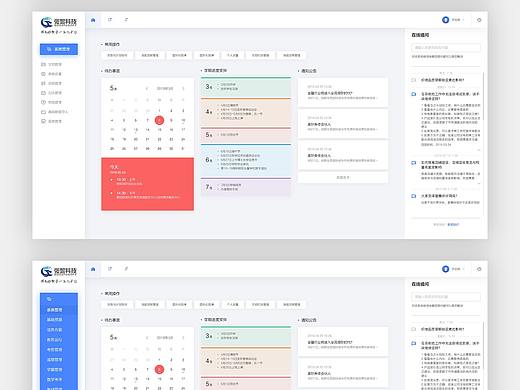
Task: Open the second icon tab in lower top bar
Action: (x=110, y=269)
